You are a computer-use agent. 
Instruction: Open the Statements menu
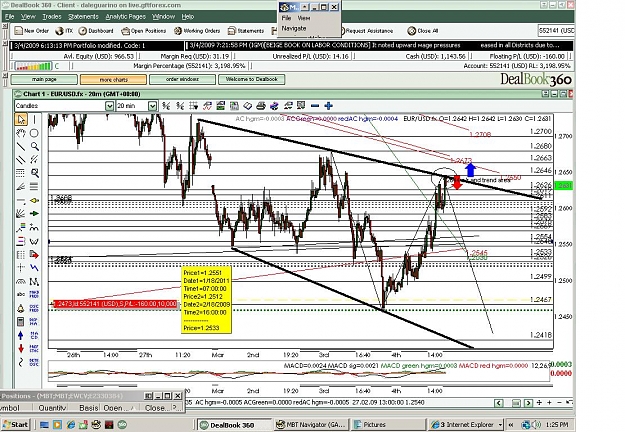(x=83, y=16)
